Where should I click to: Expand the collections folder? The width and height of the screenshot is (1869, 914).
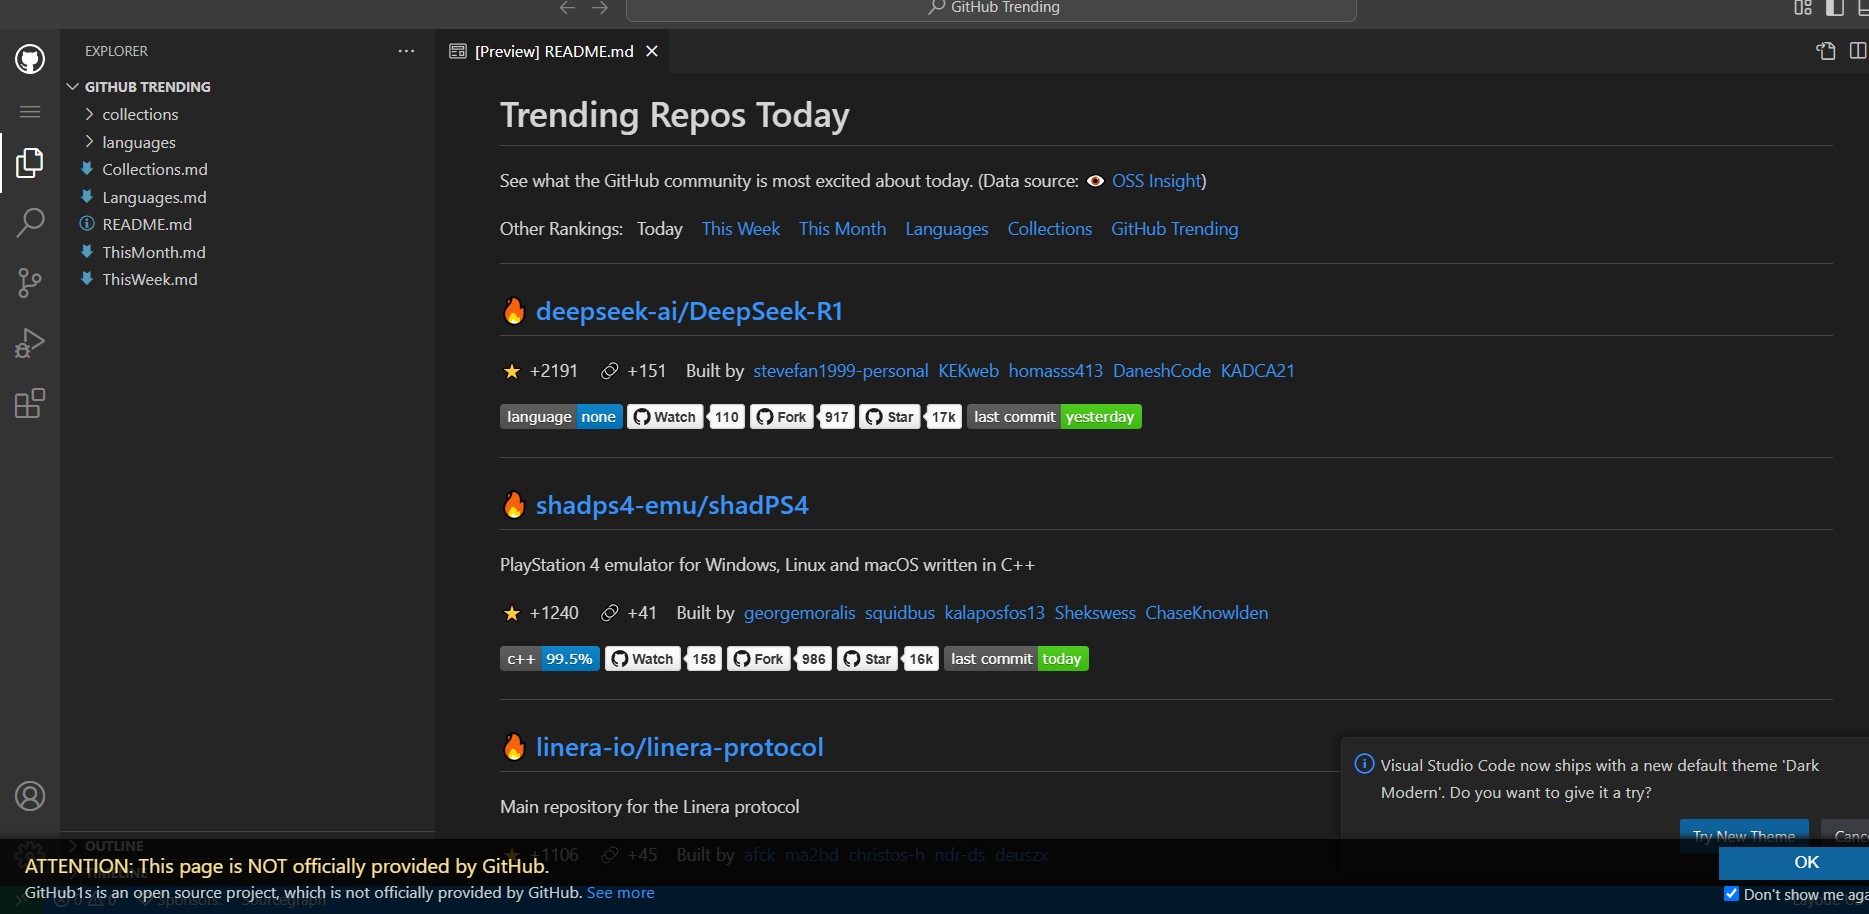point(247,114)
